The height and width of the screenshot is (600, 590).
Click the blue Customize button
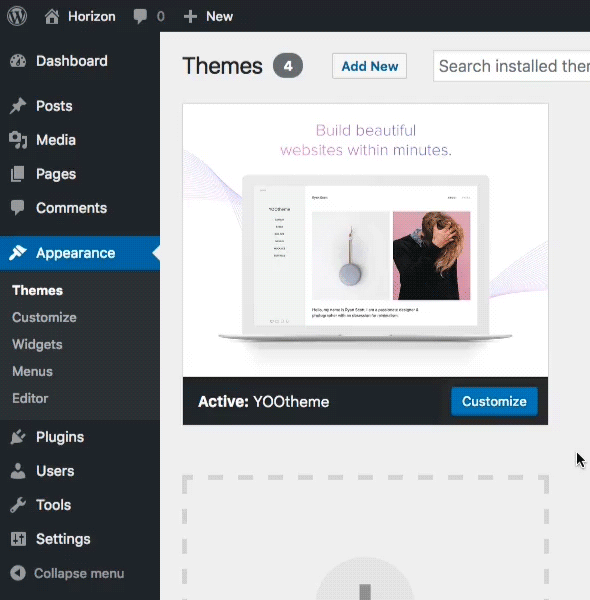[x=494, y=401]
